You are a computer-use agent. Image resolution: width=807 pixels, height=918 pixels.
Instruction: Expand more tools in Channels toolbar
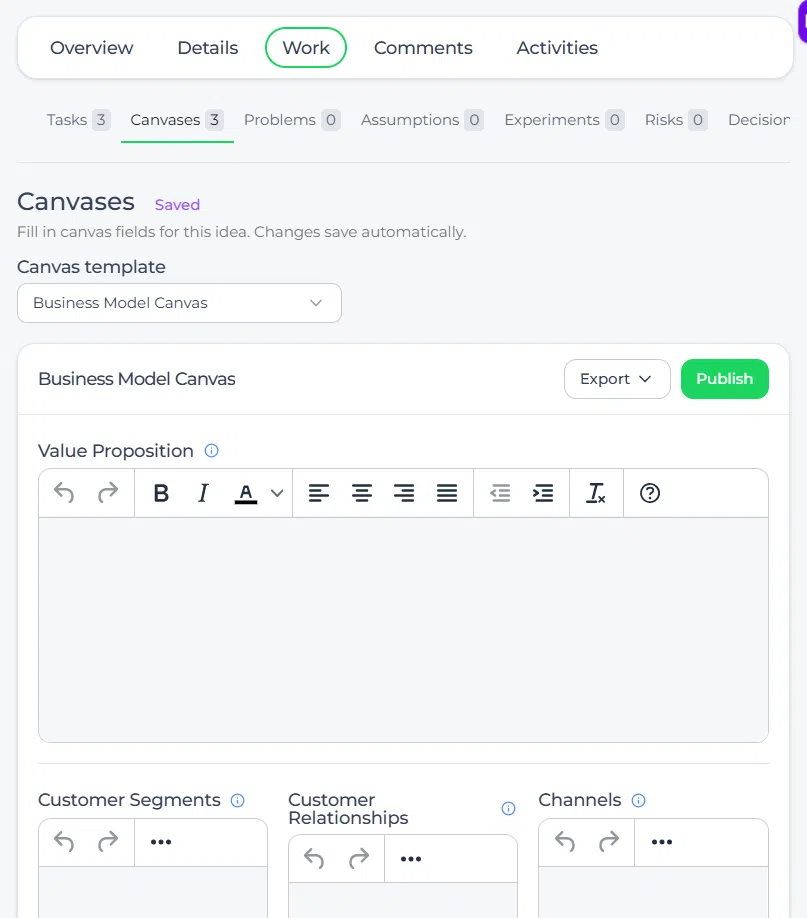tap(662, 842)
